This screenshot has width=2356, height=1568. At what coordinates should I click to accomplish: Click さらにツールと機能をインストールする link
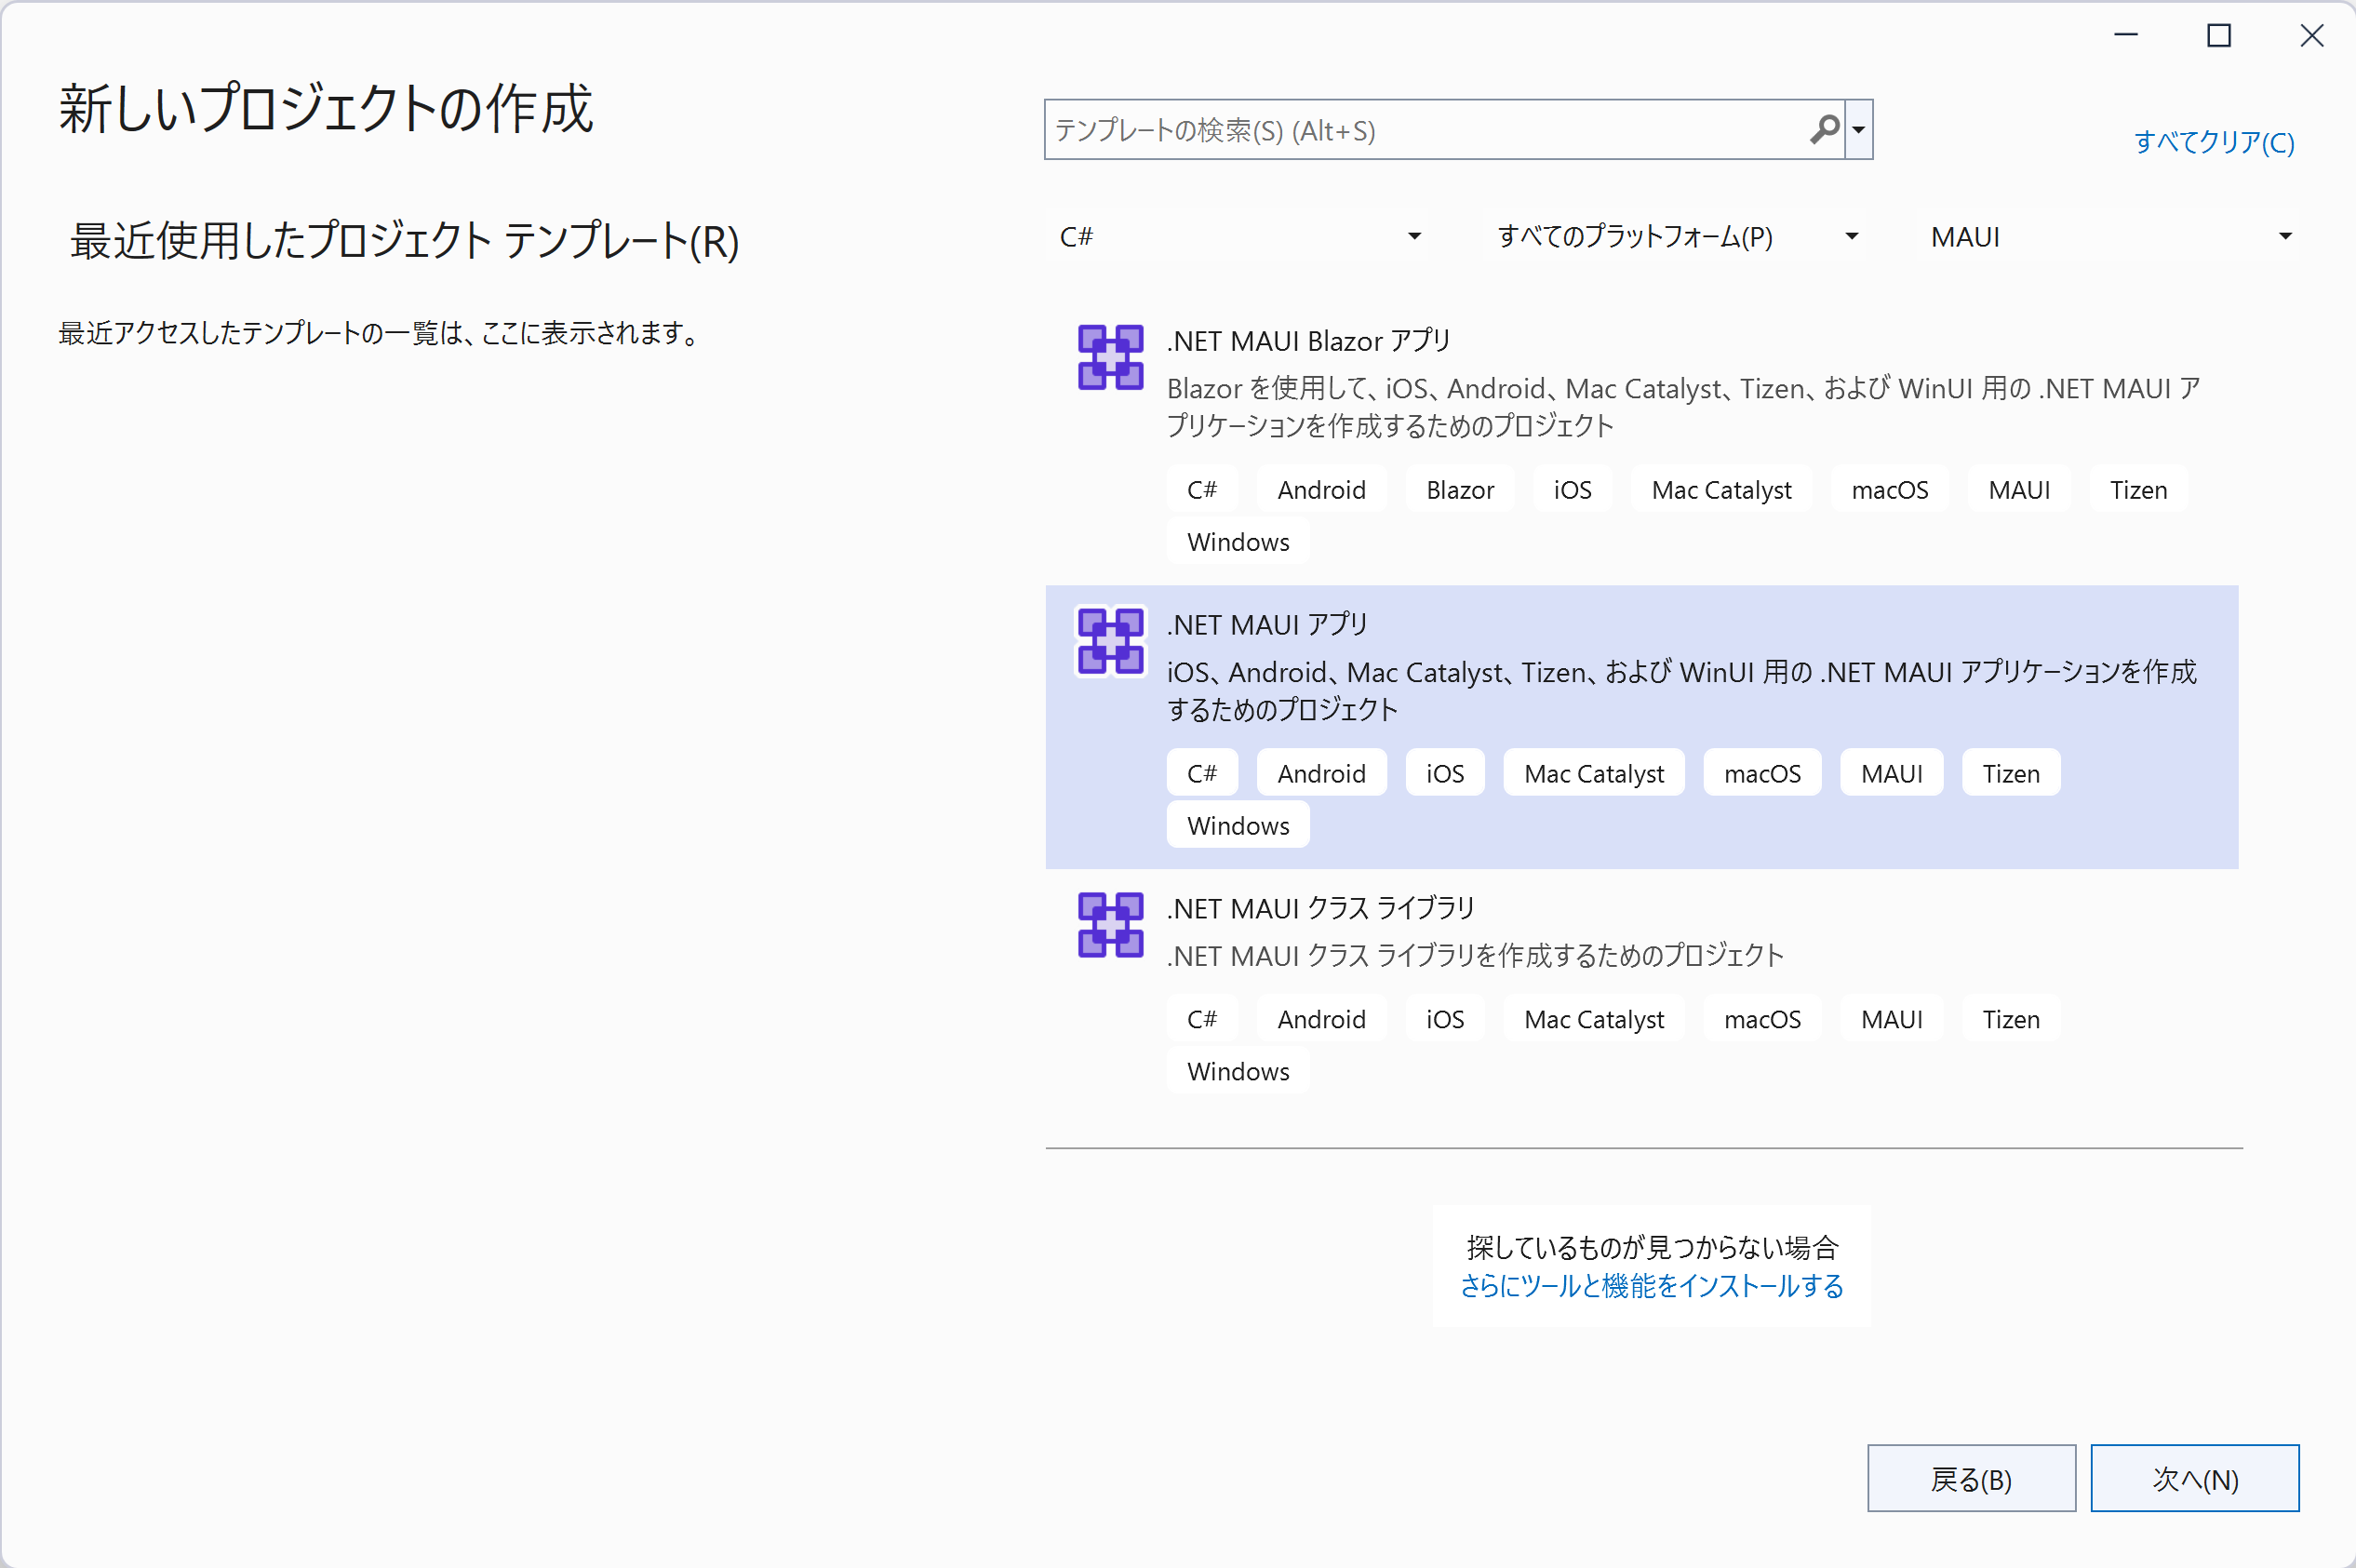coord(1651,1286)
